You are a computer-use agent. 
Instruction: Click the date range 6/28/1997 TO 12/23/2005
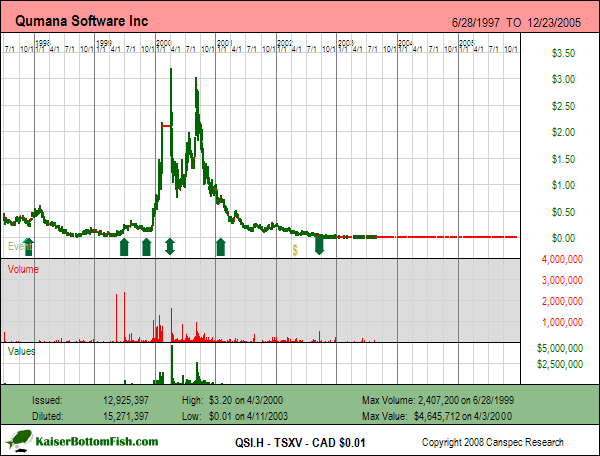tap(516, 23)
